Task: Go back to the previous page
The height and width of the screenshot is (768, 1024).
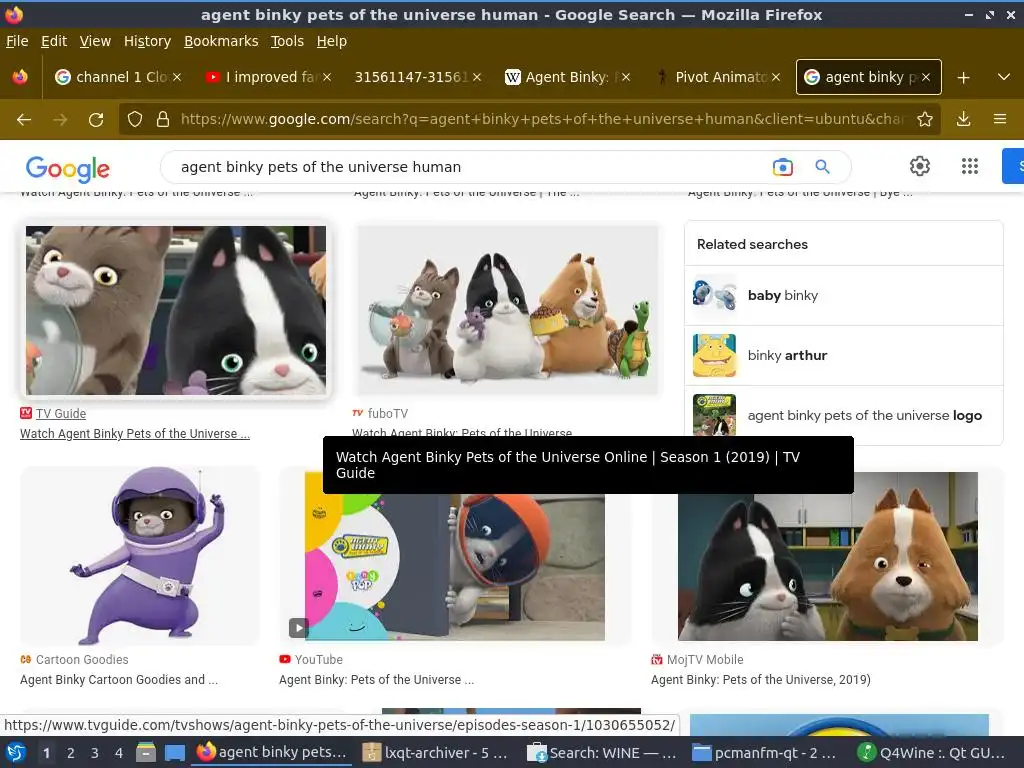Action: [24, 119]
